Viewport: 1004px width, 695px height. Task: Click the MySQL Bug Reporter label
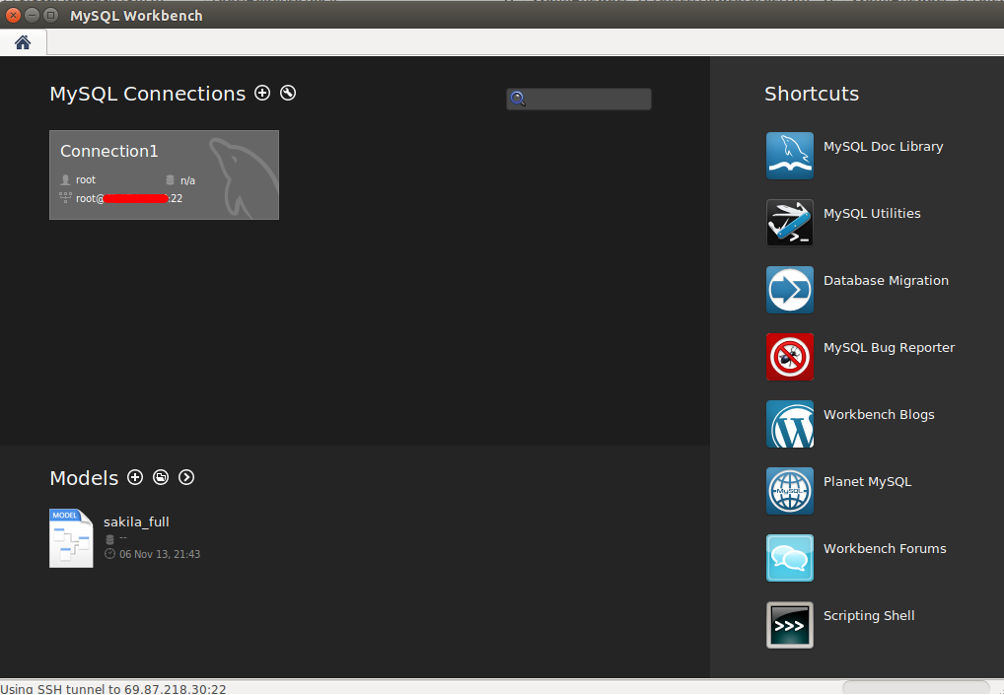(889, 348)
